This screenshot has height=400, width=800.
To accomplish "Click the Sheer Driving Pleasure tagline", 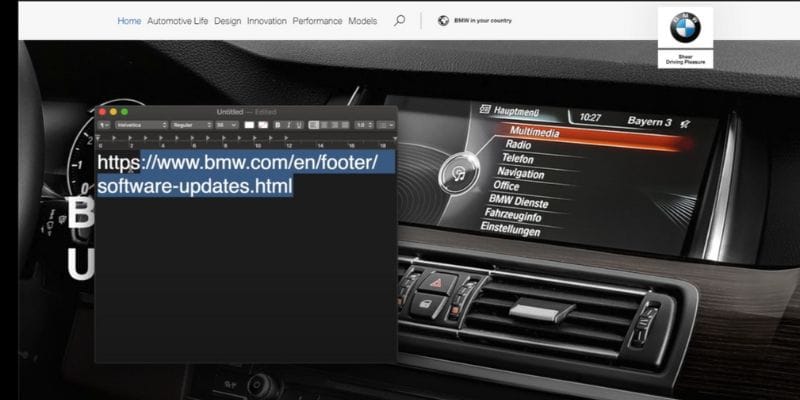I will [685, 60].
